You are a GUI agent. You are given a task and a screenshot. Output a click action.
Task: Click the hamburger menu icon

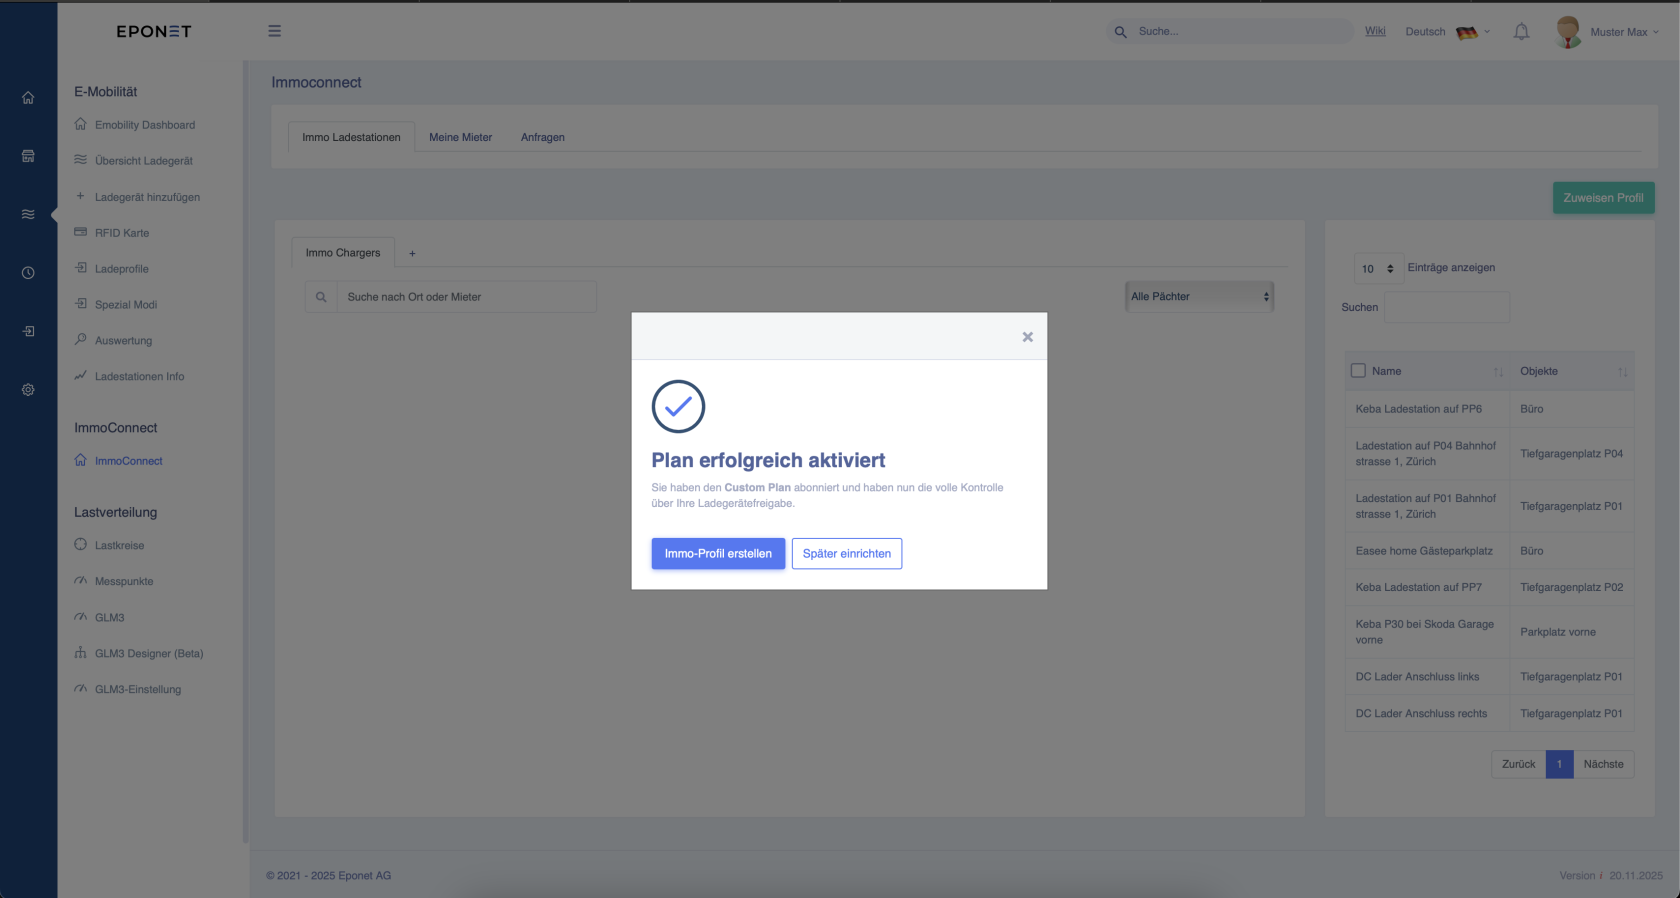tap(274, 31)
